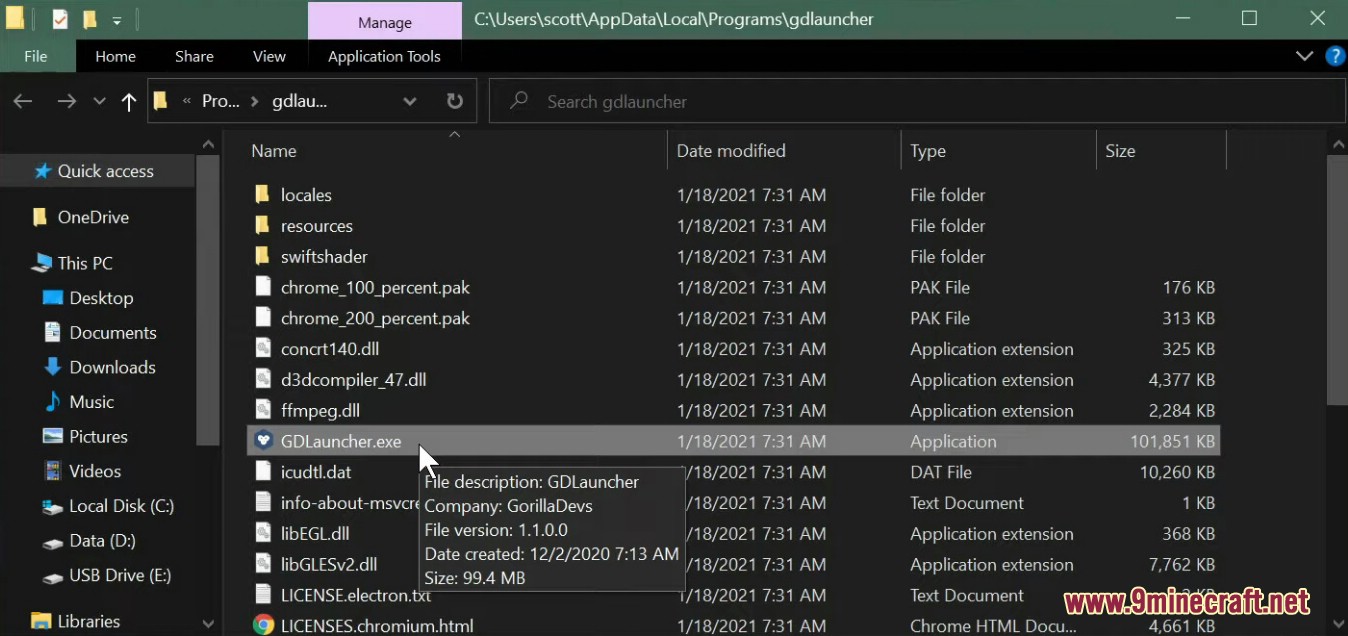Open Videos in the sidebar
This screenshot has height=636, width=1348.
pos(95,471)
